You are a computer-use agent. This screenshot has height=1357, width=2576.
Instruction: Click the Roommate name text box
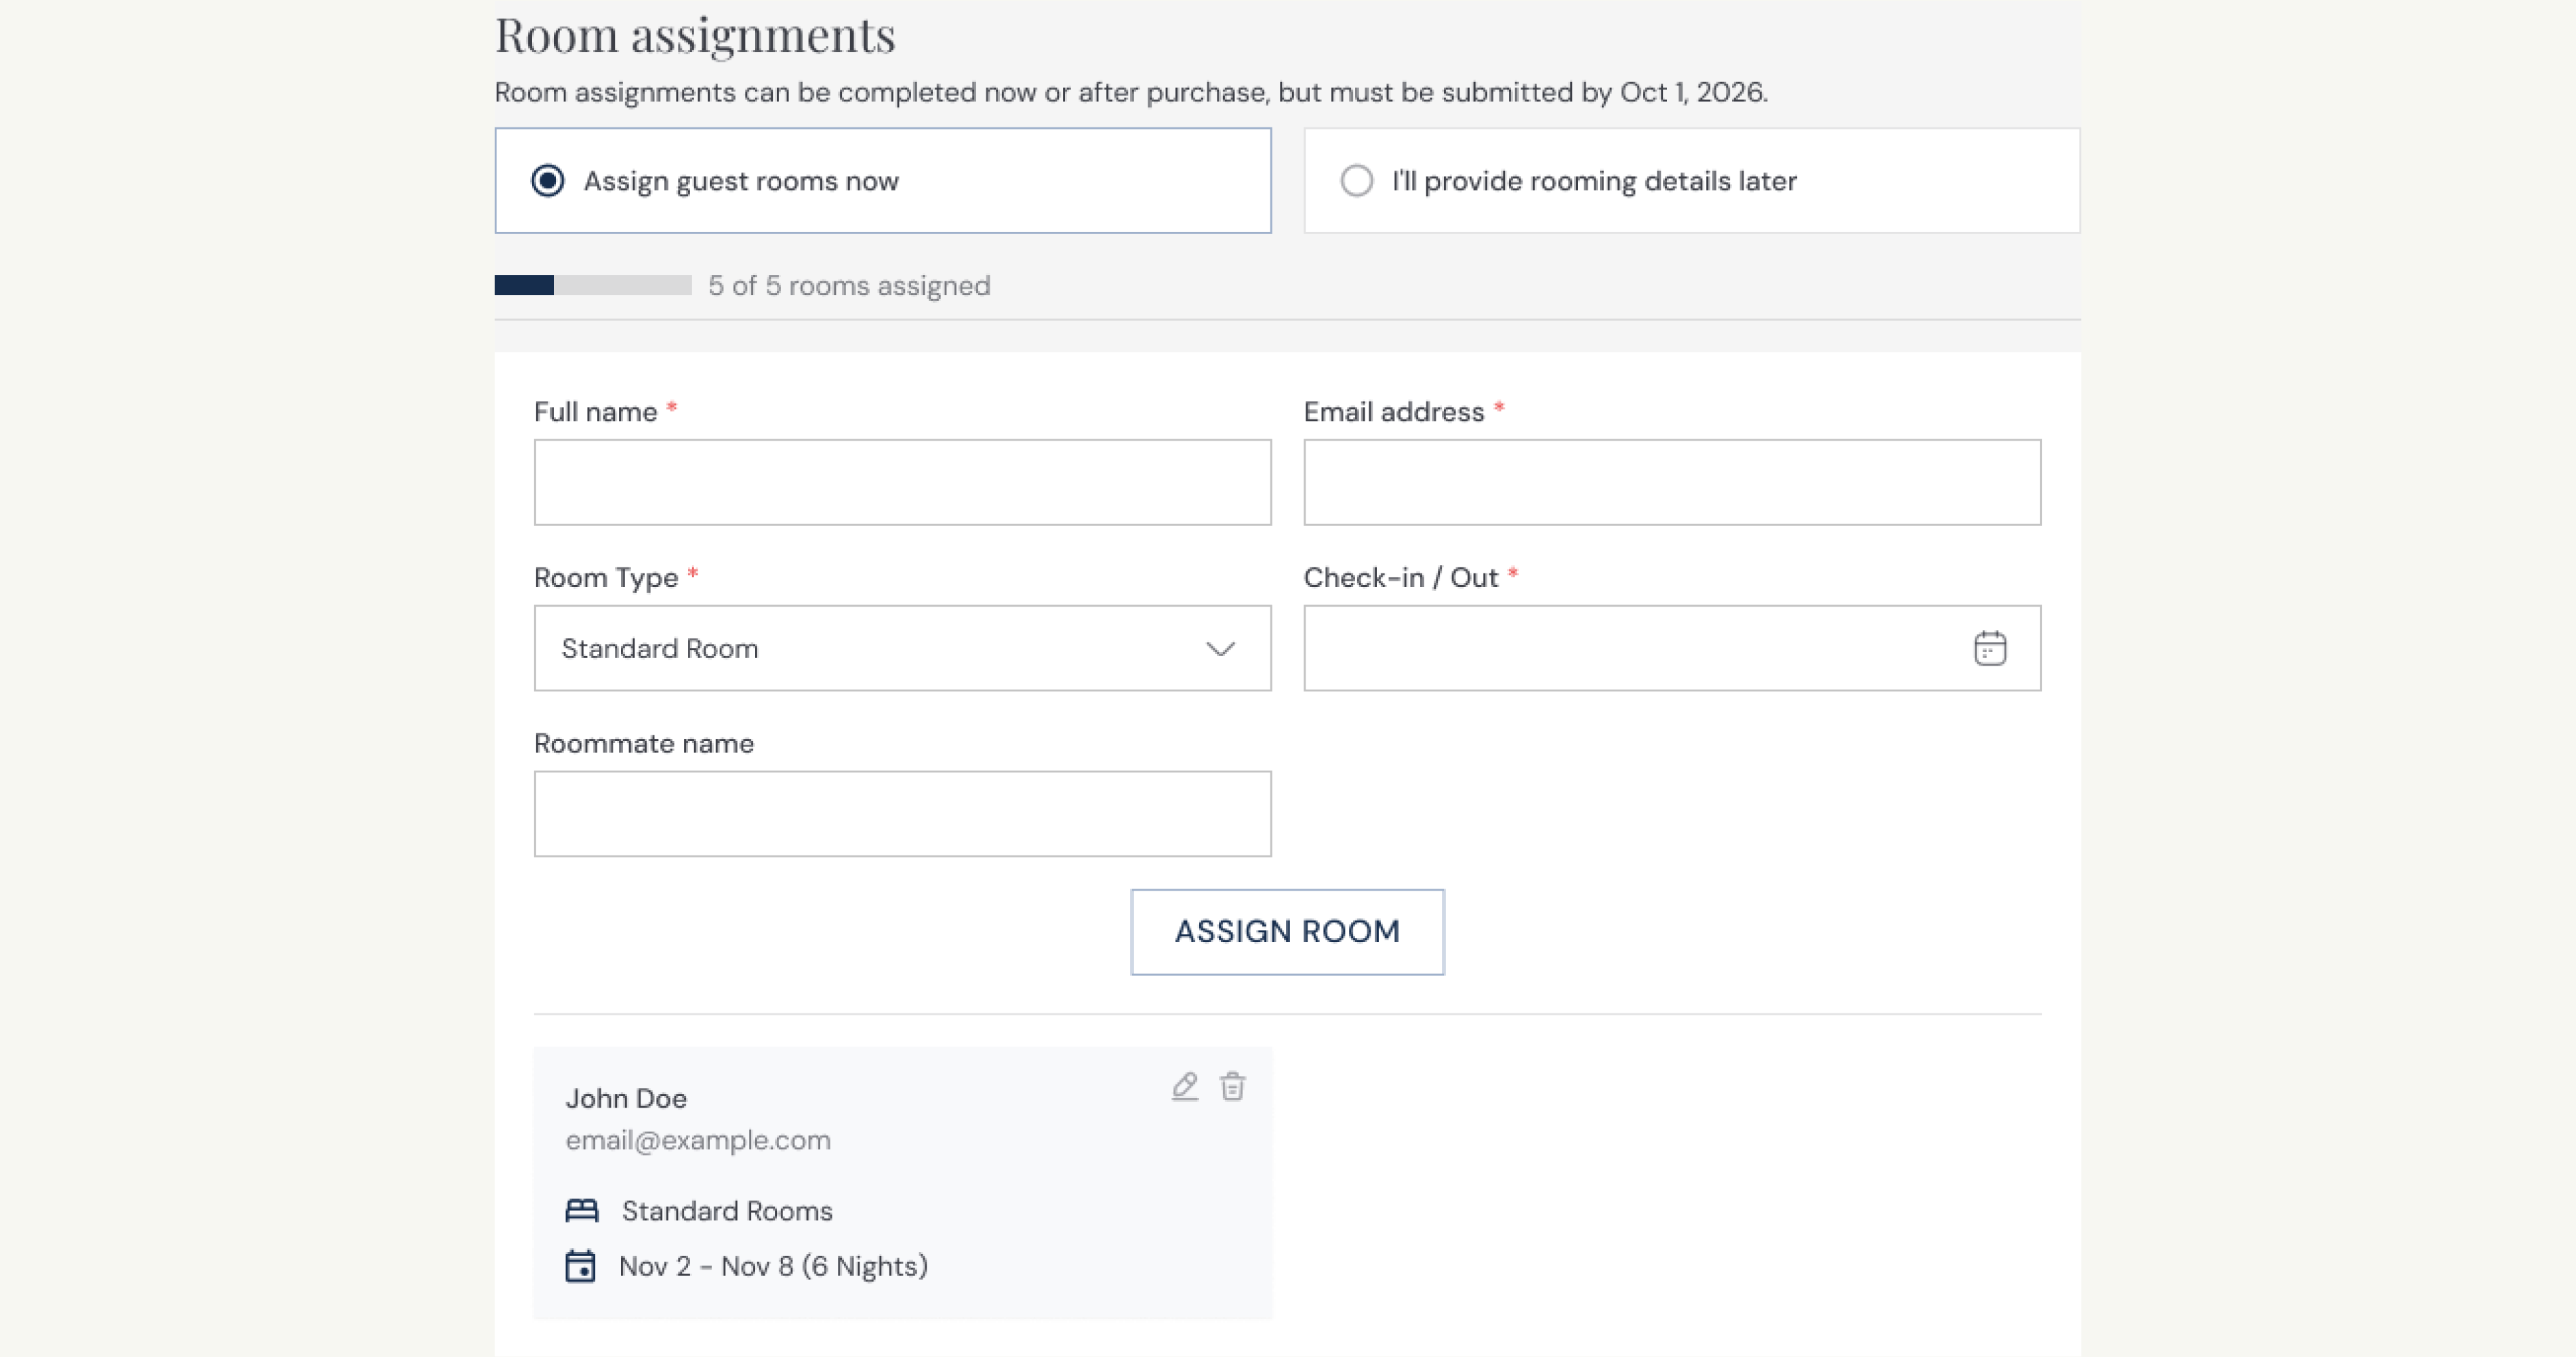tap(903, 814)
